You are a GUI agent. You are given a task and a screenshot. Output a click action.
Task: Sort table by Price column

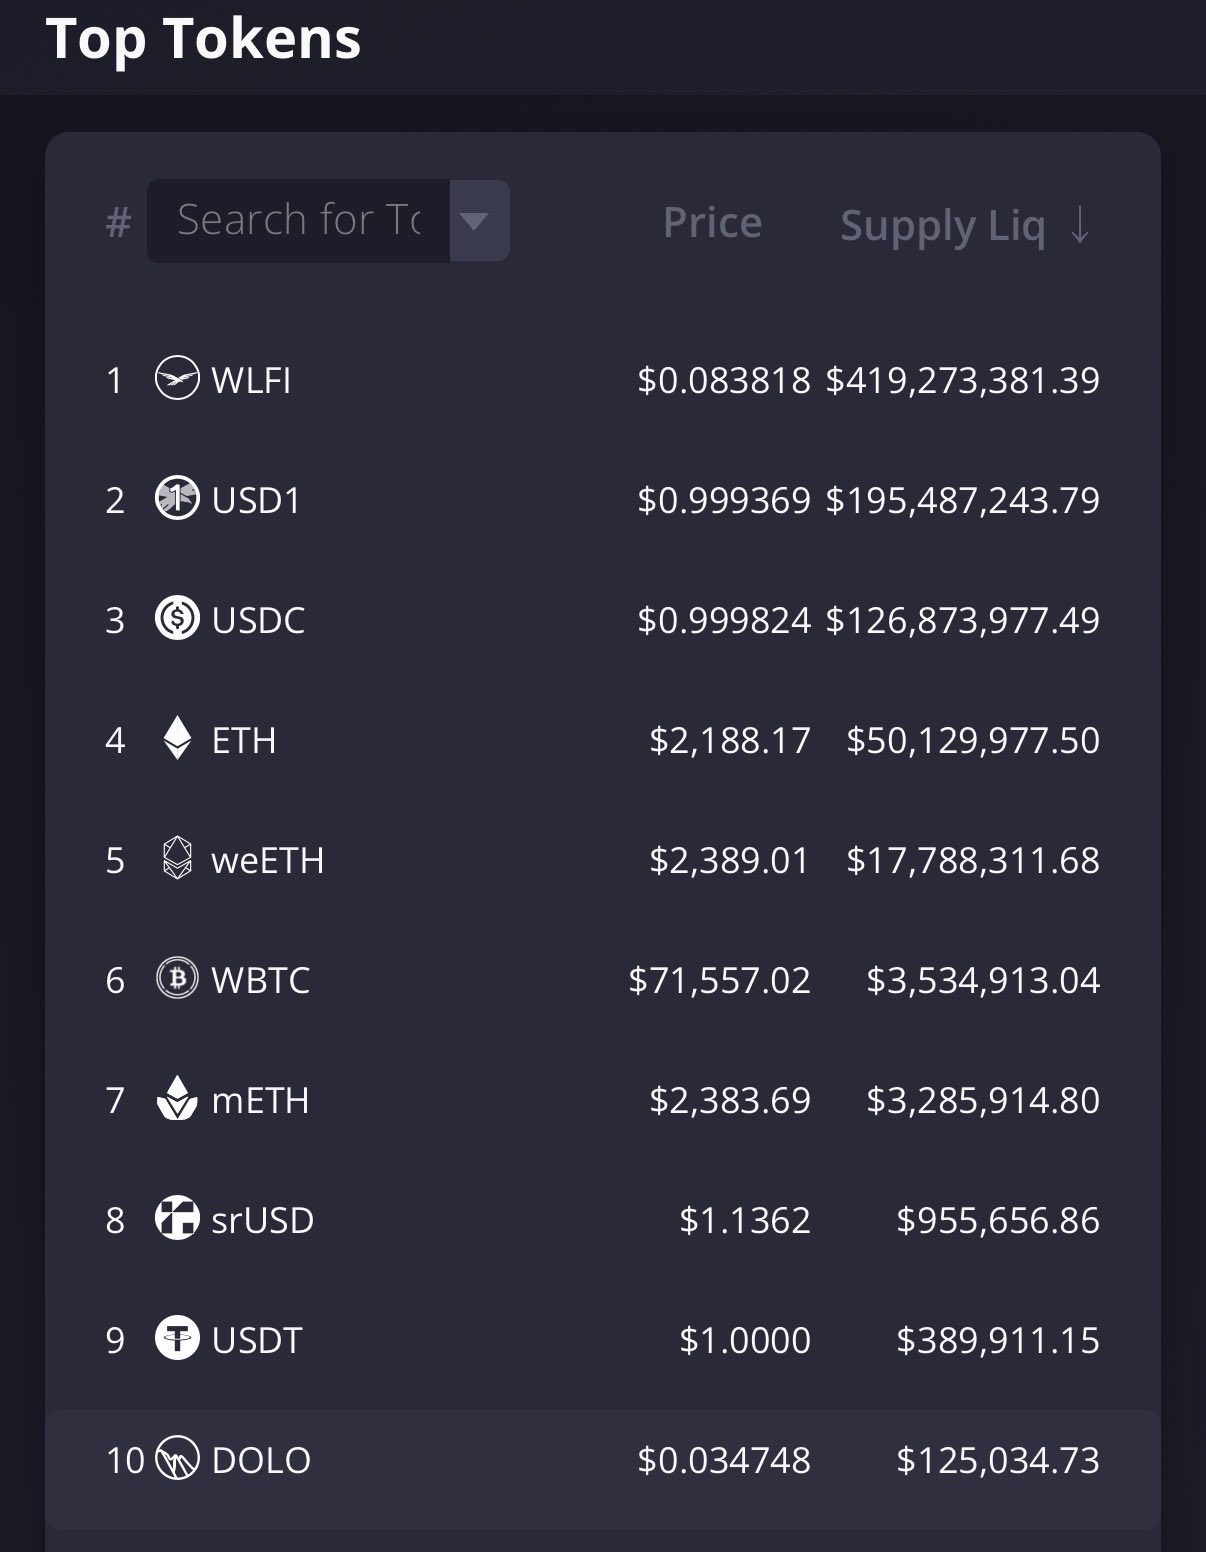pos(712,223)
